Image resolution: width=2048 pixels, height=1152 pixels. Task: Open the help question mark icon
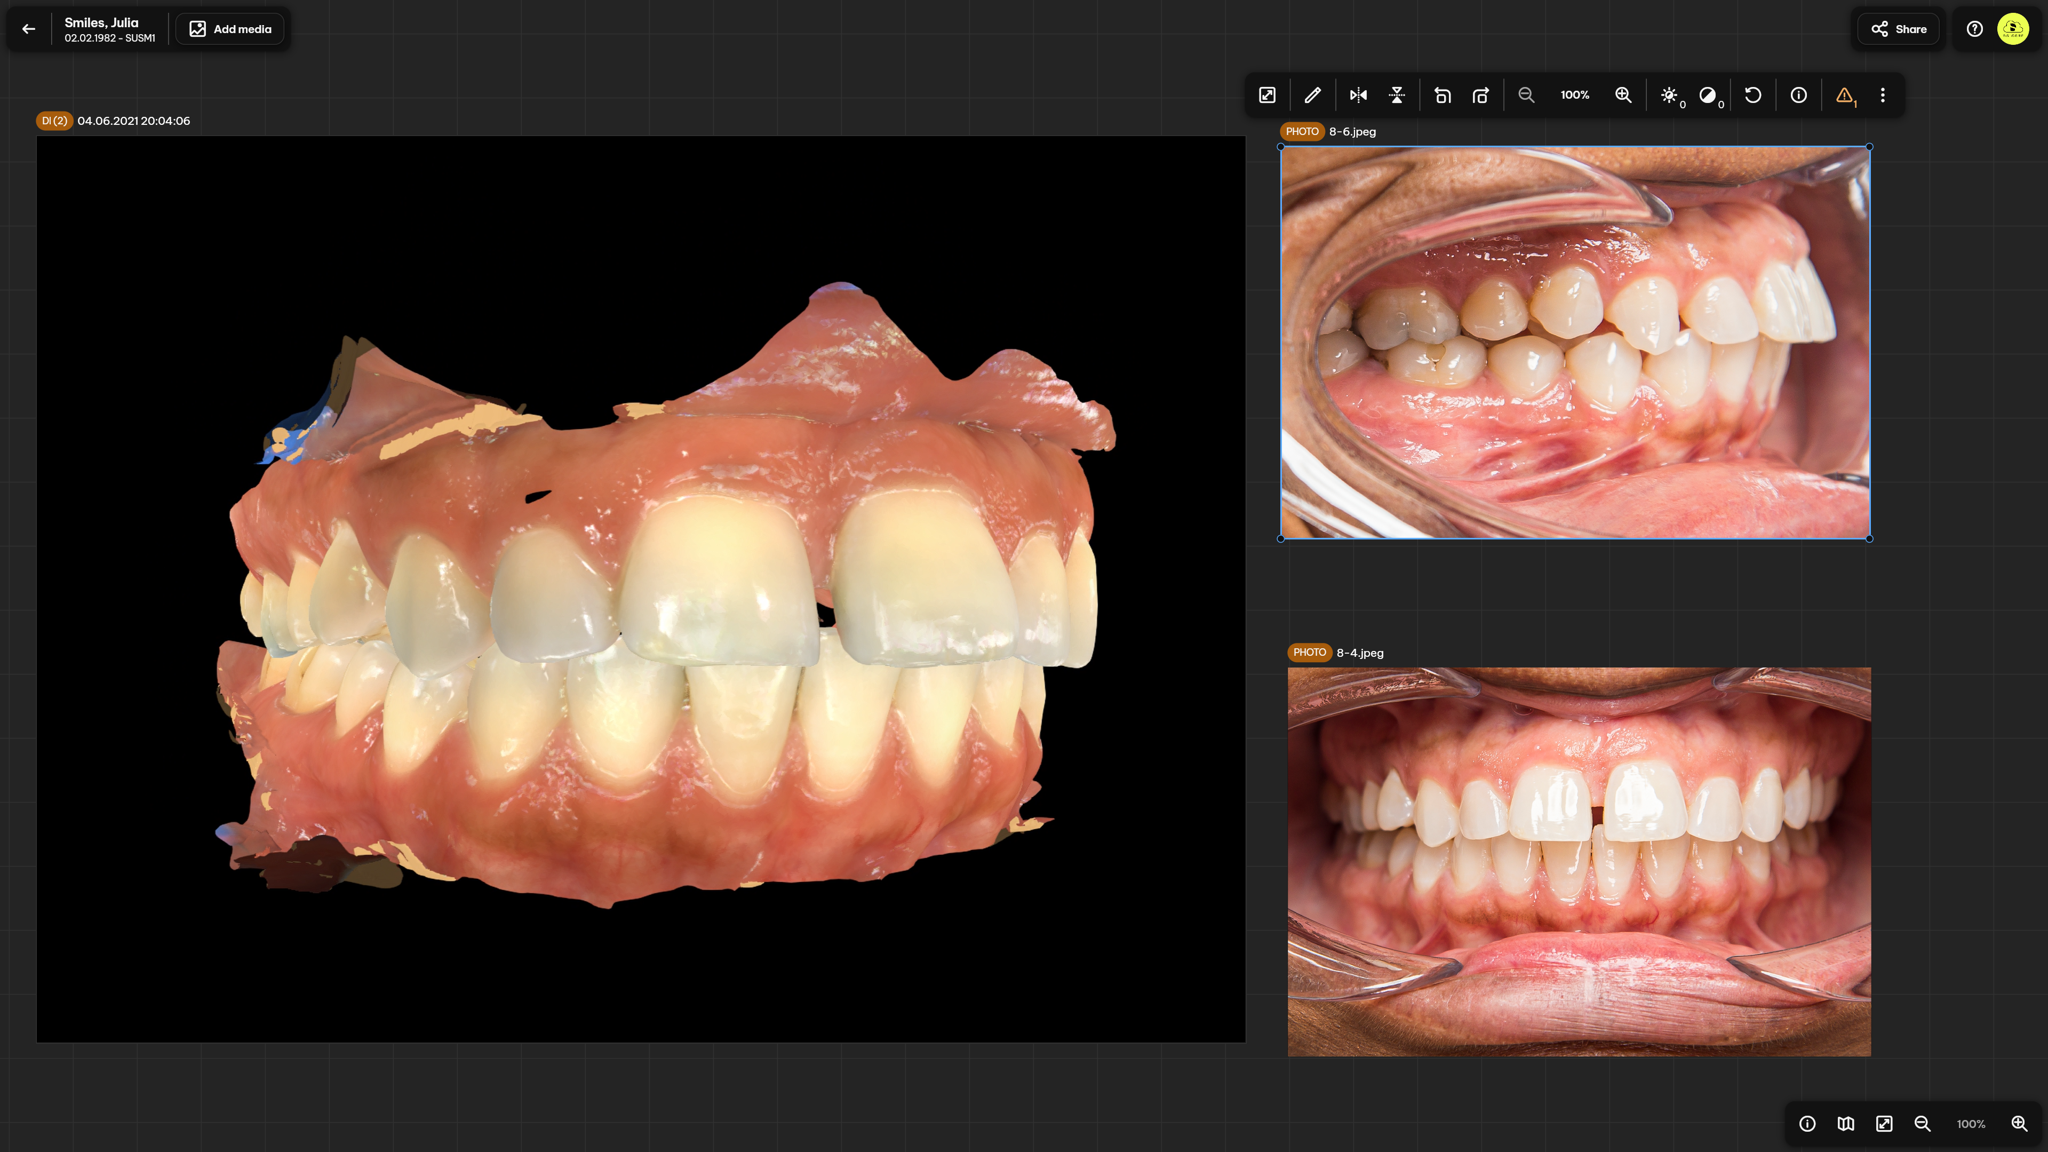[x=1974, y=29]
